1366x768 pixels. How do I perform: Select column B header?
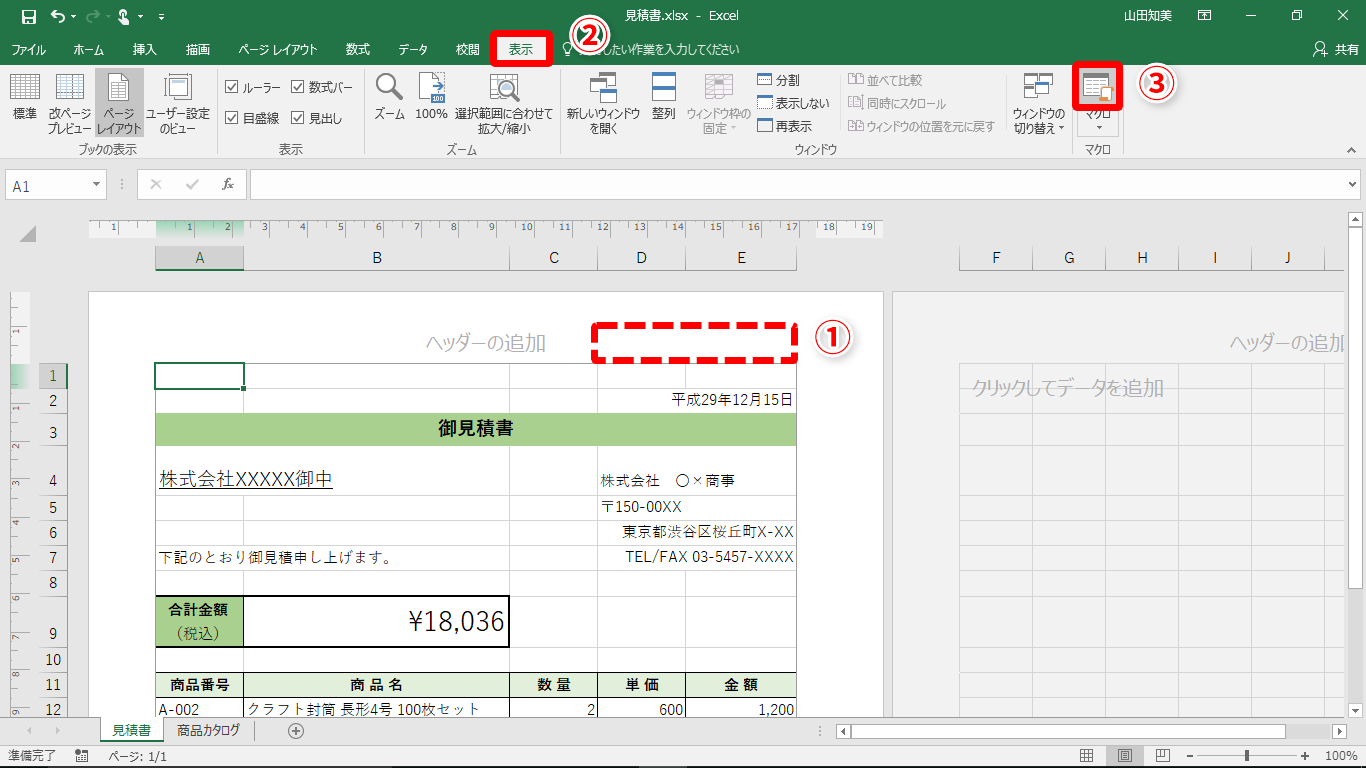coord(377,258)
